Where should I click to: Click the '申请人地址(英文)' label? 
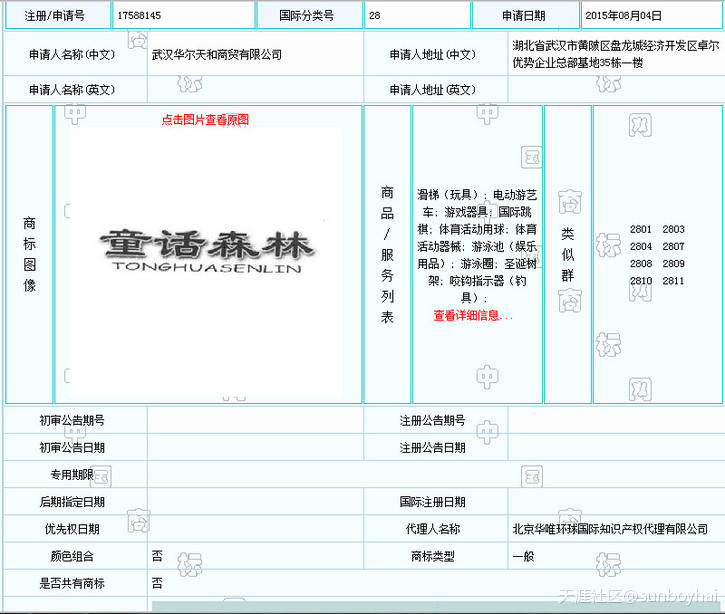433,89
